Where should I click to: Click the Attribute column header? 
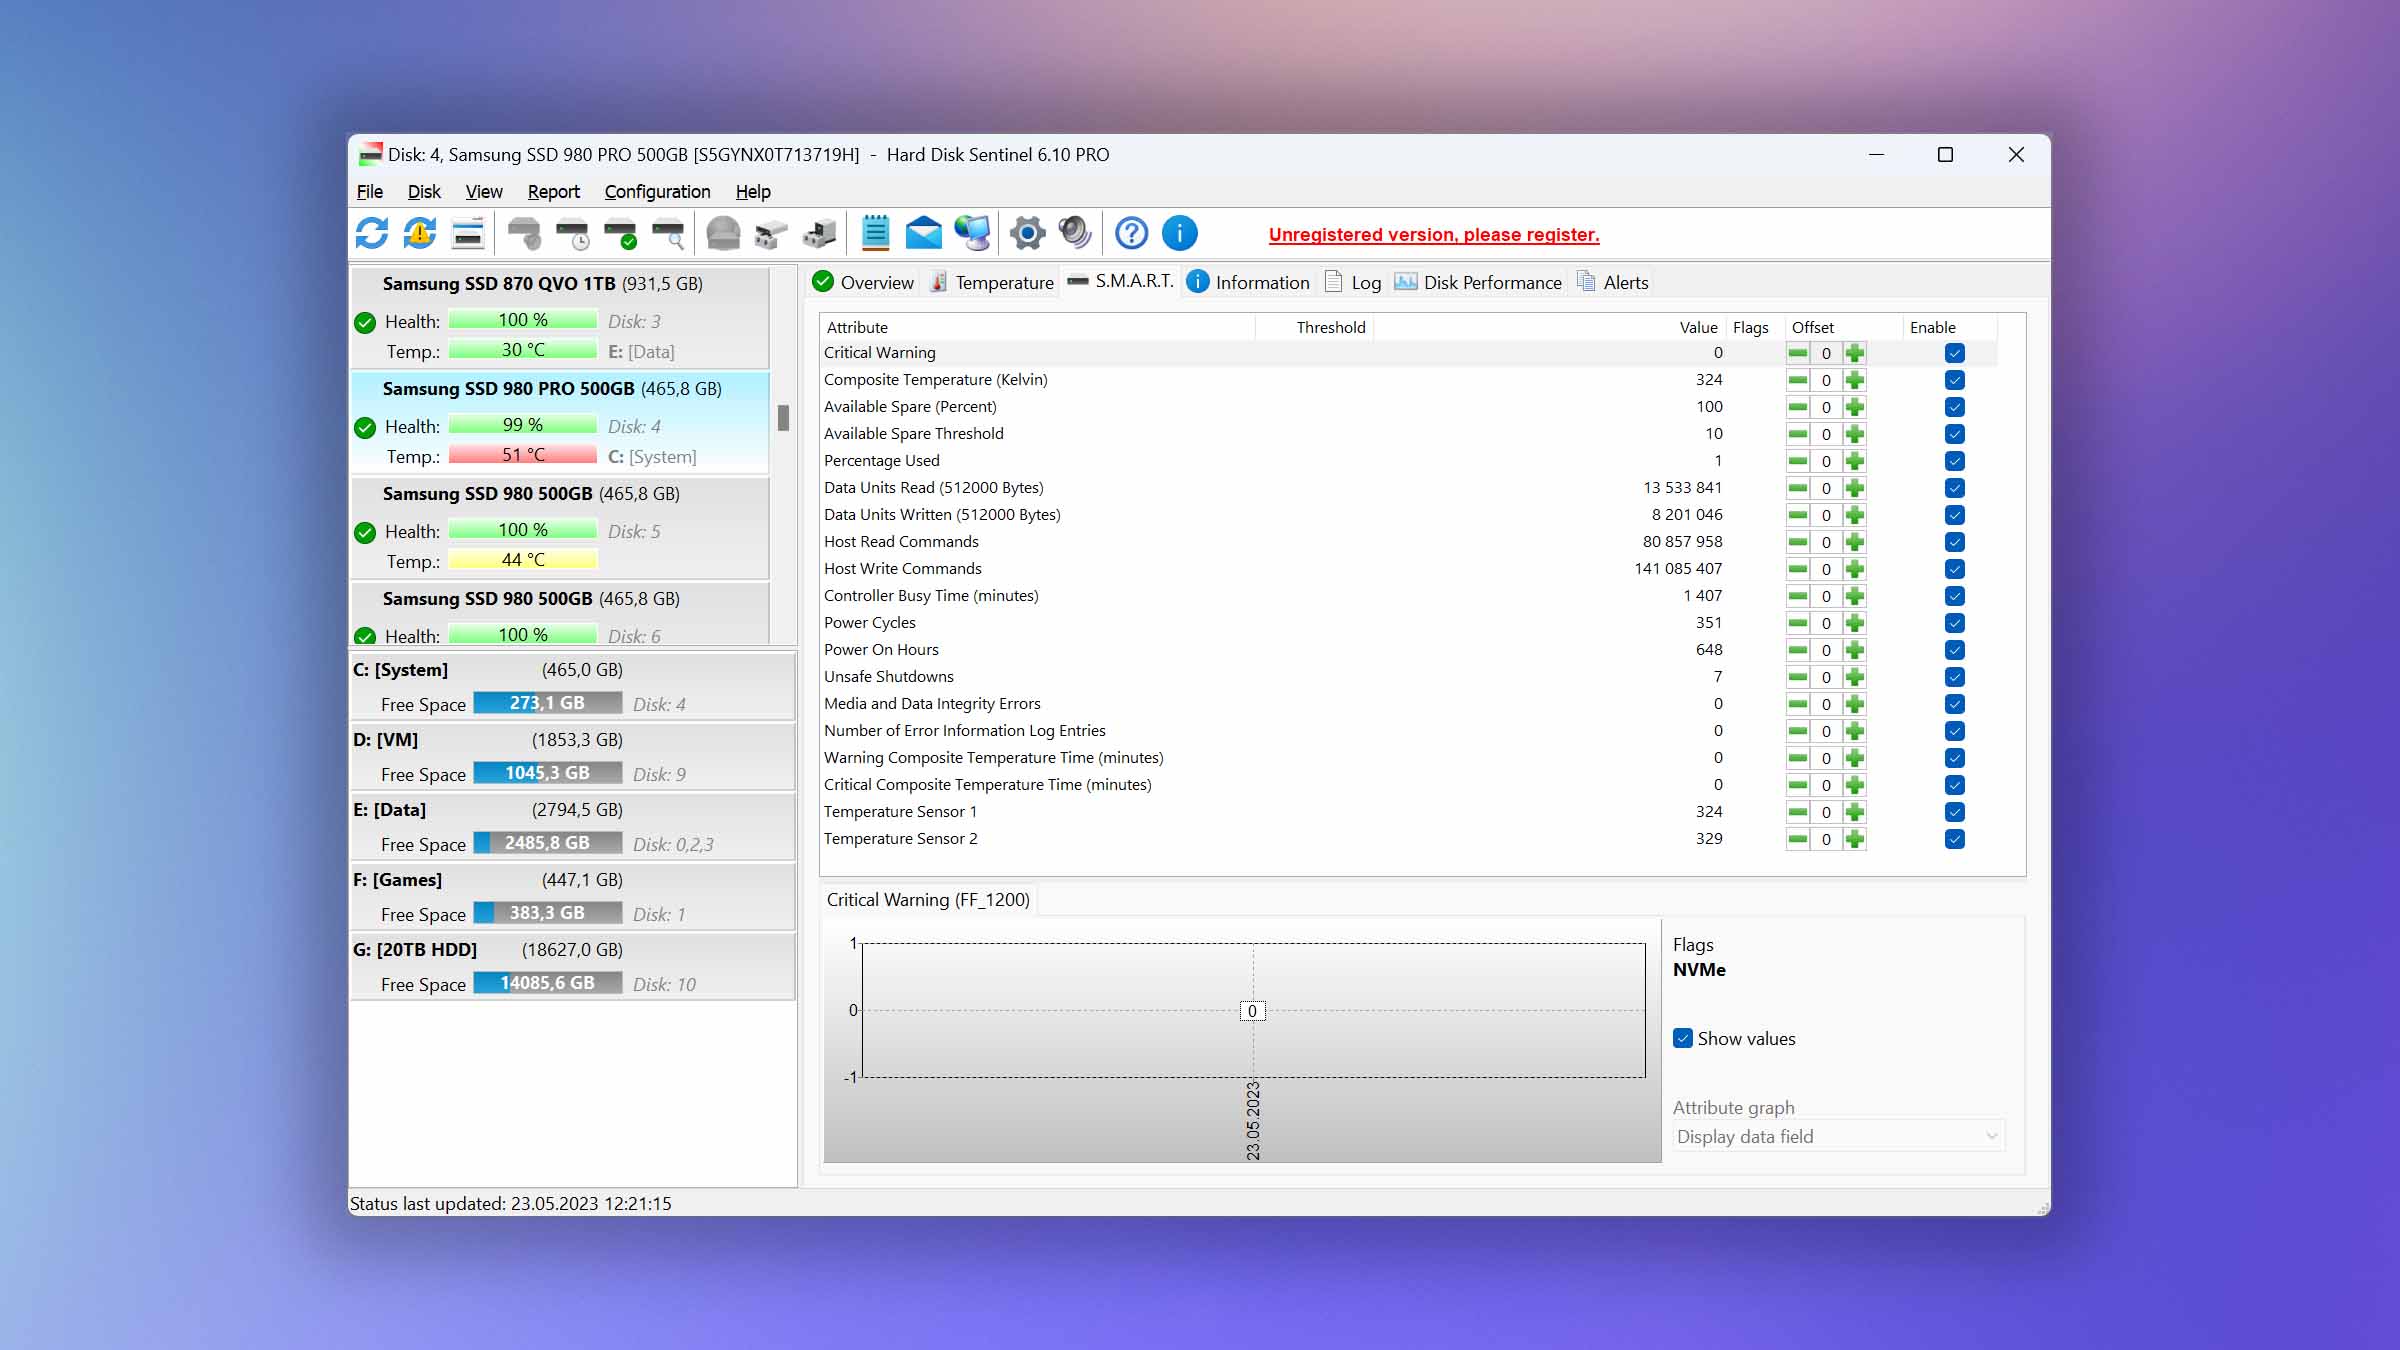coord(1037,327)
